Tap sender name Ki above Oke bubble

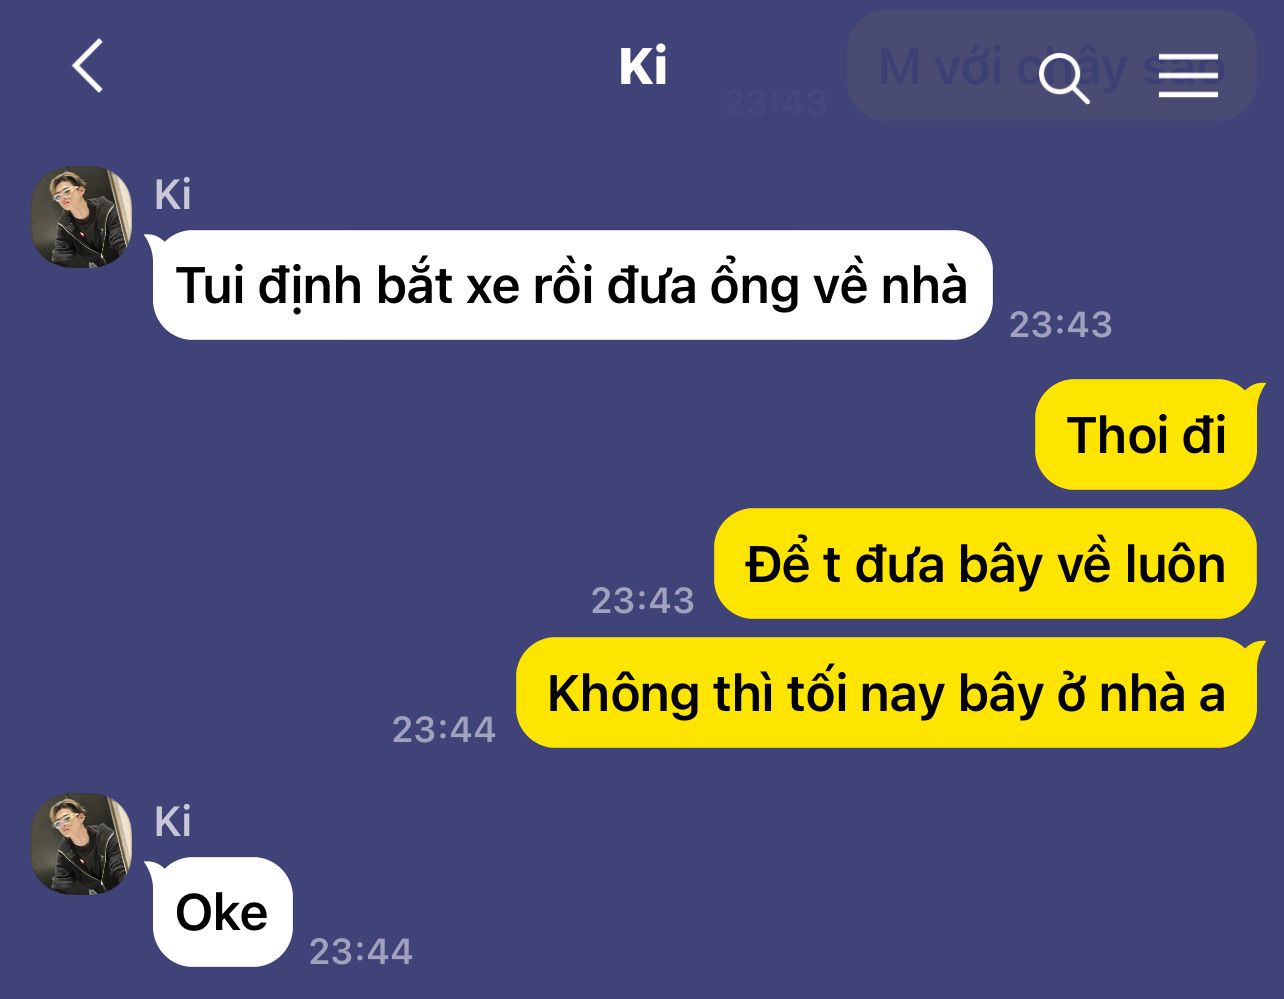[x=173, y=822]
